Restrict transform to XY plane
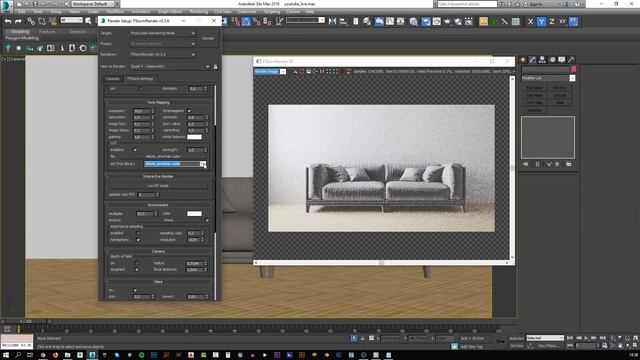Viewport: 640px width, 360px height. (x=562, y=22)
